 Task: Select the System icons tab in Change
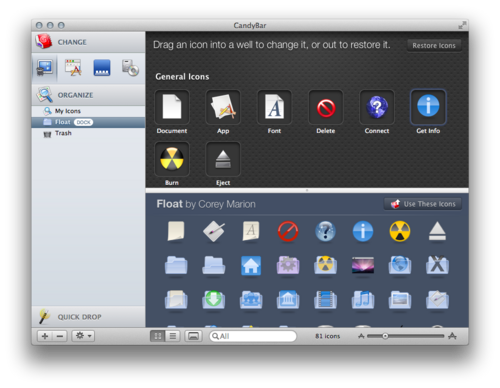45,68
